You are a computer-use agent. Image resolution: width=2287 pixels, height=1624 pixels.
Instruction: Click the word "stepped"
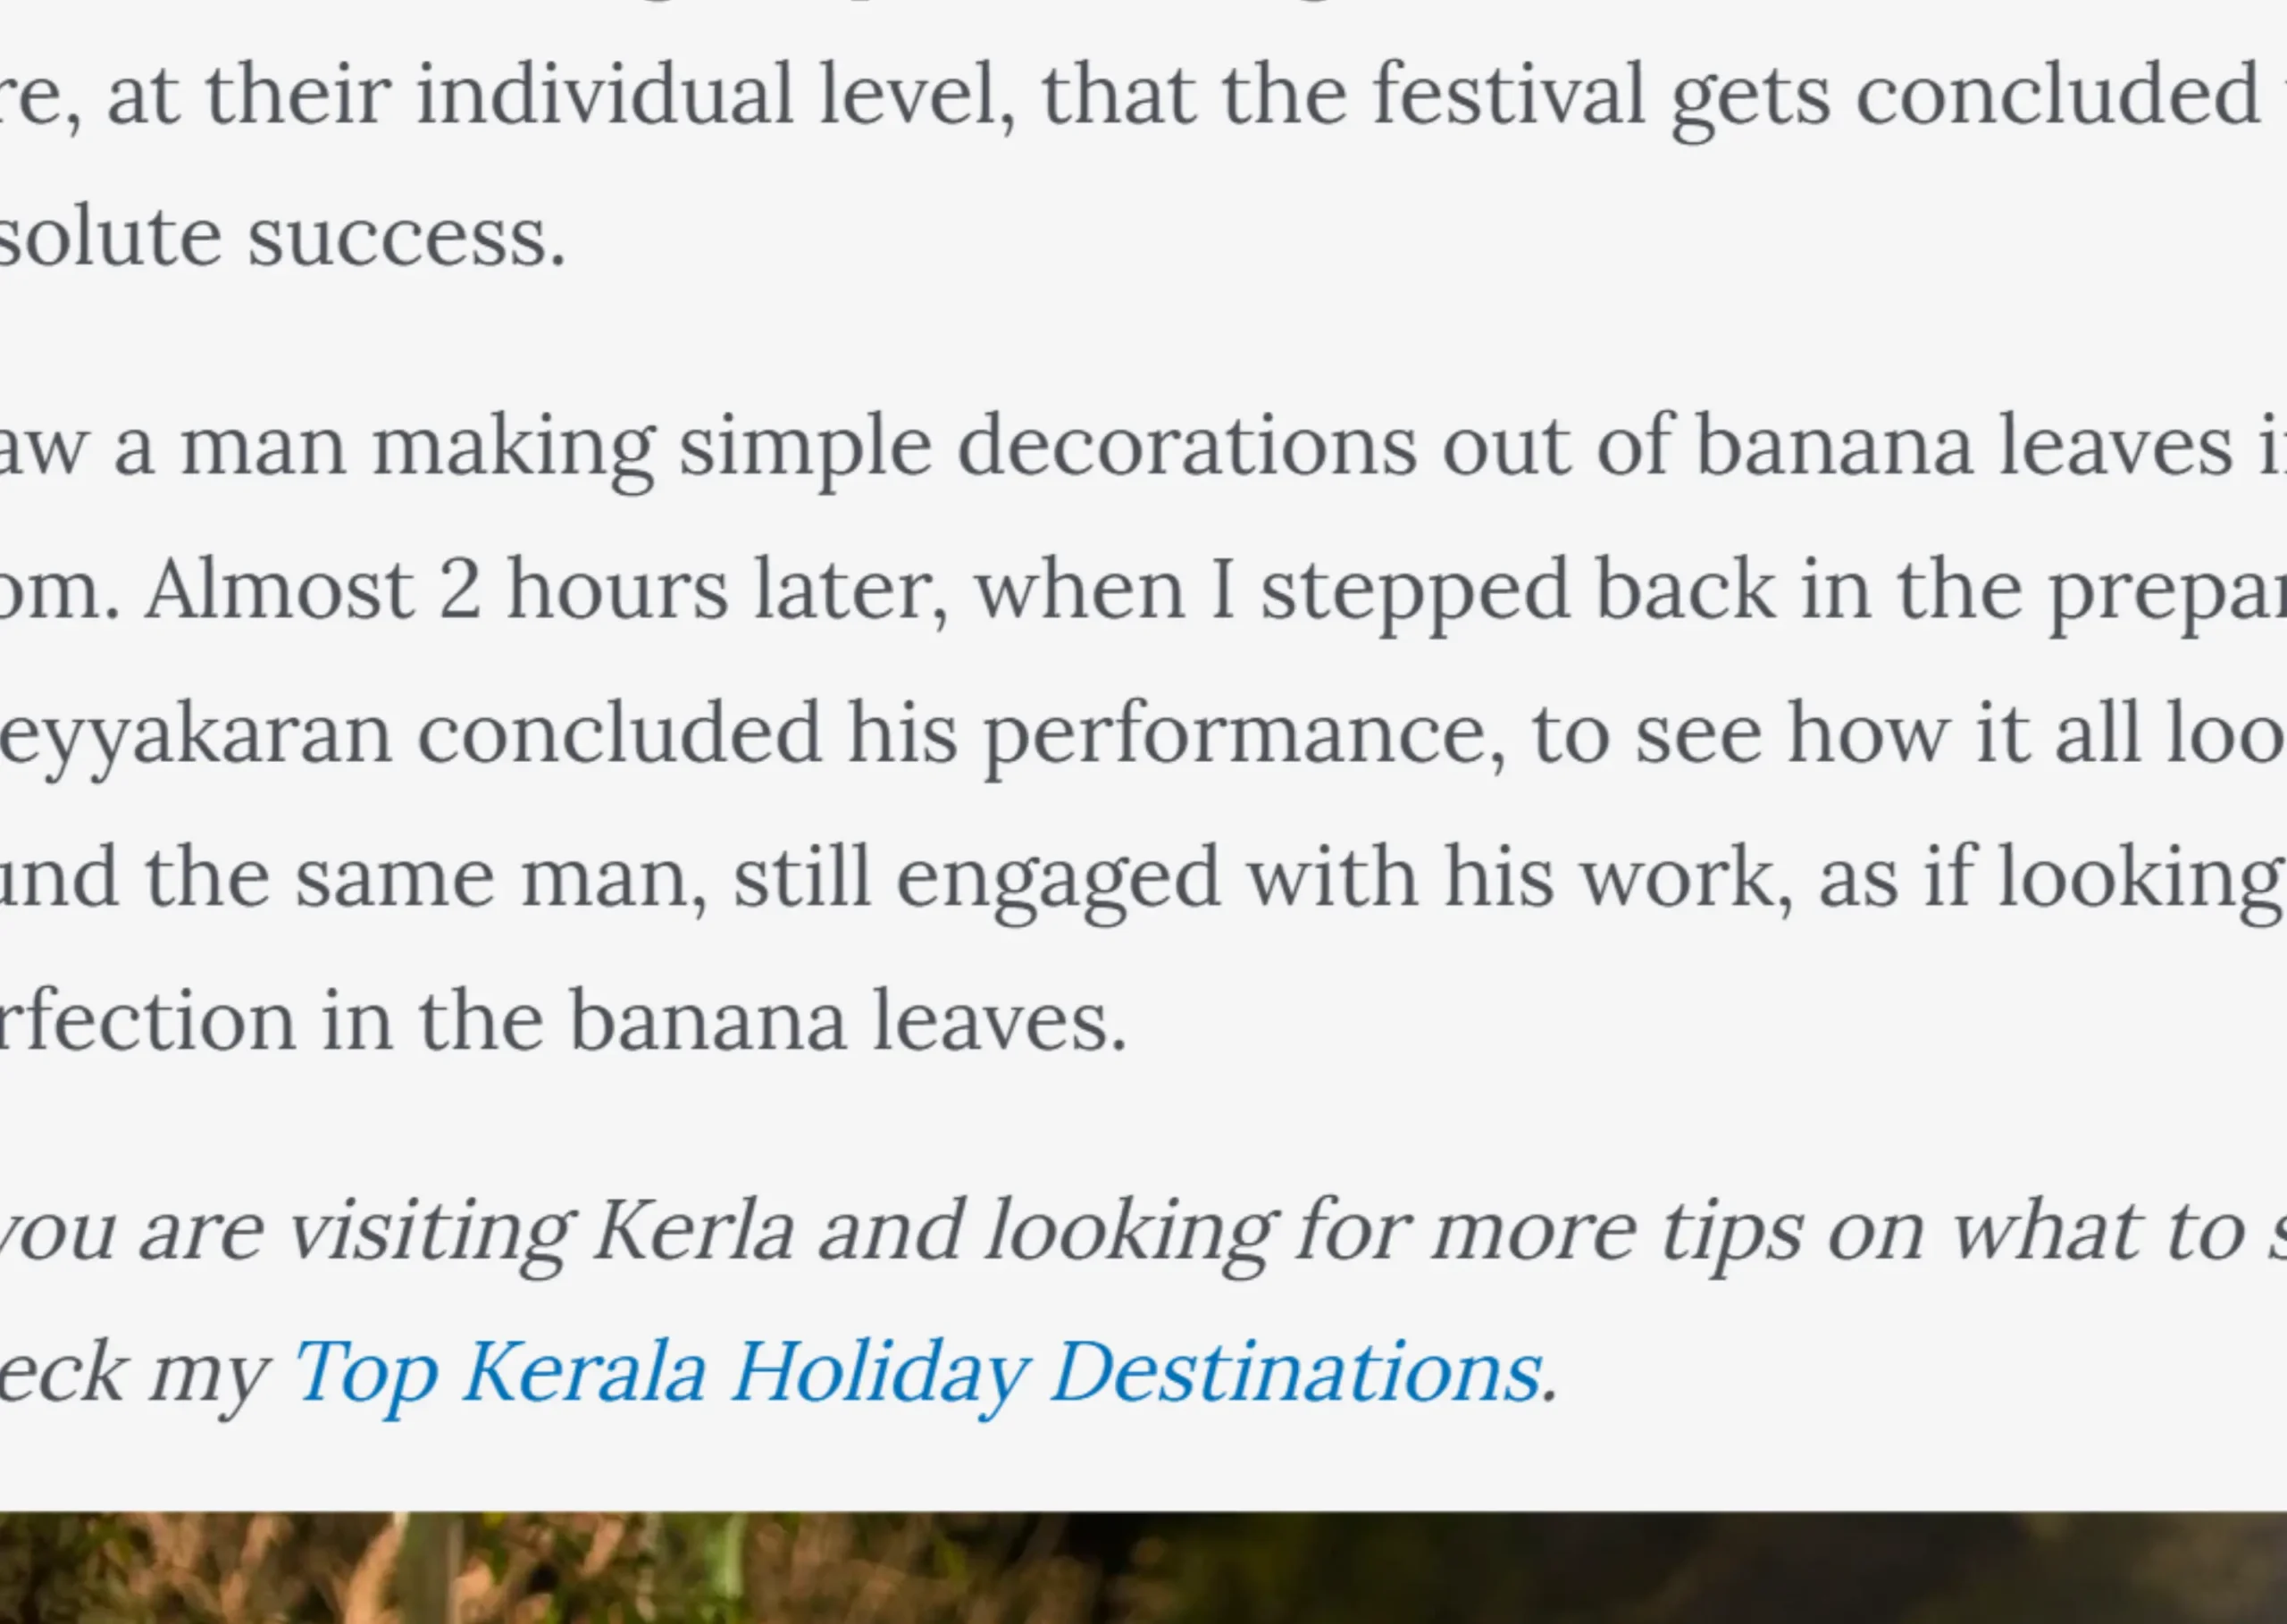tap(1414, 590)
